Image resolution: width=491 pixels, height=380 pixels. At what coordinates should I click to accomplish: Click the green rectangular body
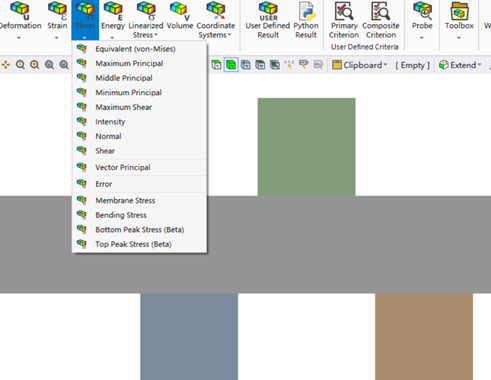306,147
